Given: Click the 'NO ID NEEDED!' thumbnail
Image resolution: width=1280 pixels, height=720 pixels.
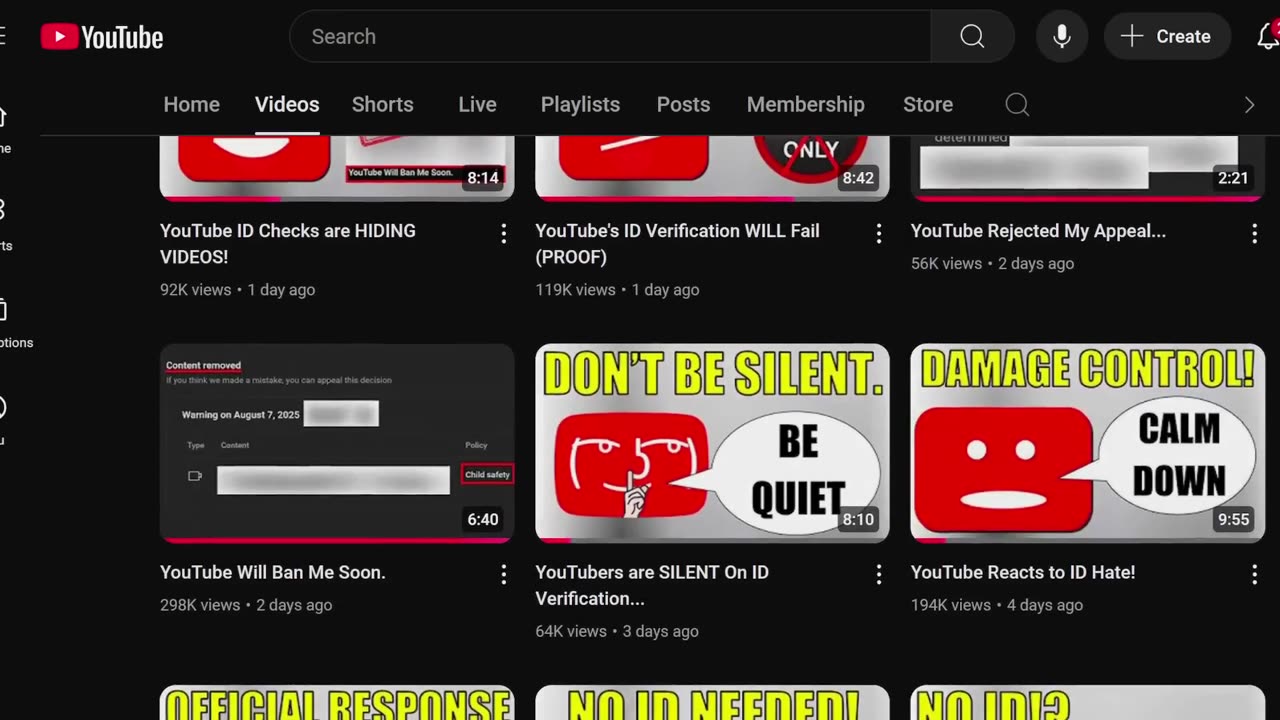Looking at the screenshot, I should pyautogui.click(x=712, y=703).
